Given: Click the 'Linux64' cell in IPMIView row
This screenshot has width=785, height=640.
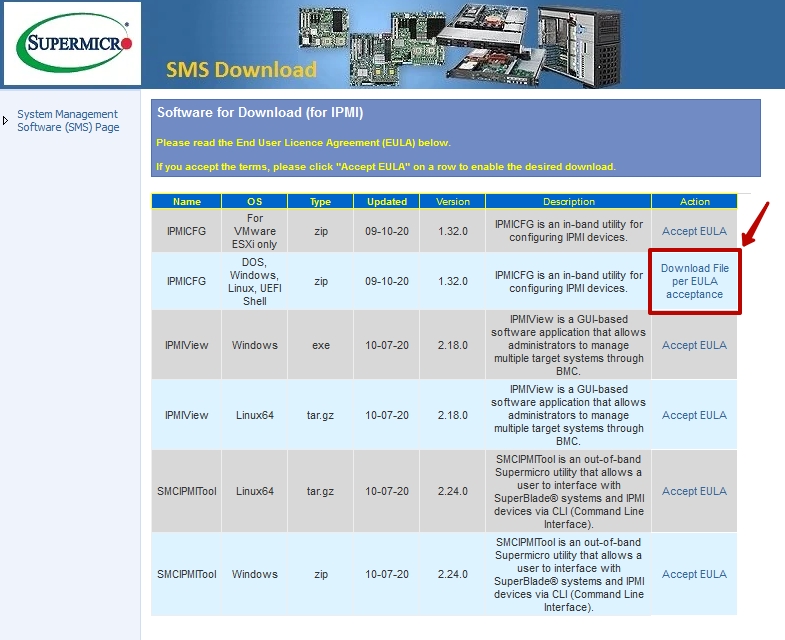Looking at the screenshot, I should click(x=254, y=415).
